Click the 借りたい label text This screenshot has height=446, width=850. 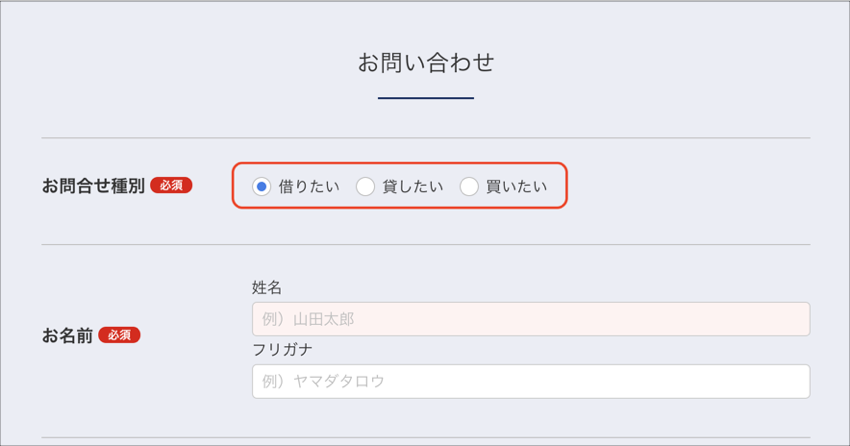pyautogui.click(x=309, y=186)
